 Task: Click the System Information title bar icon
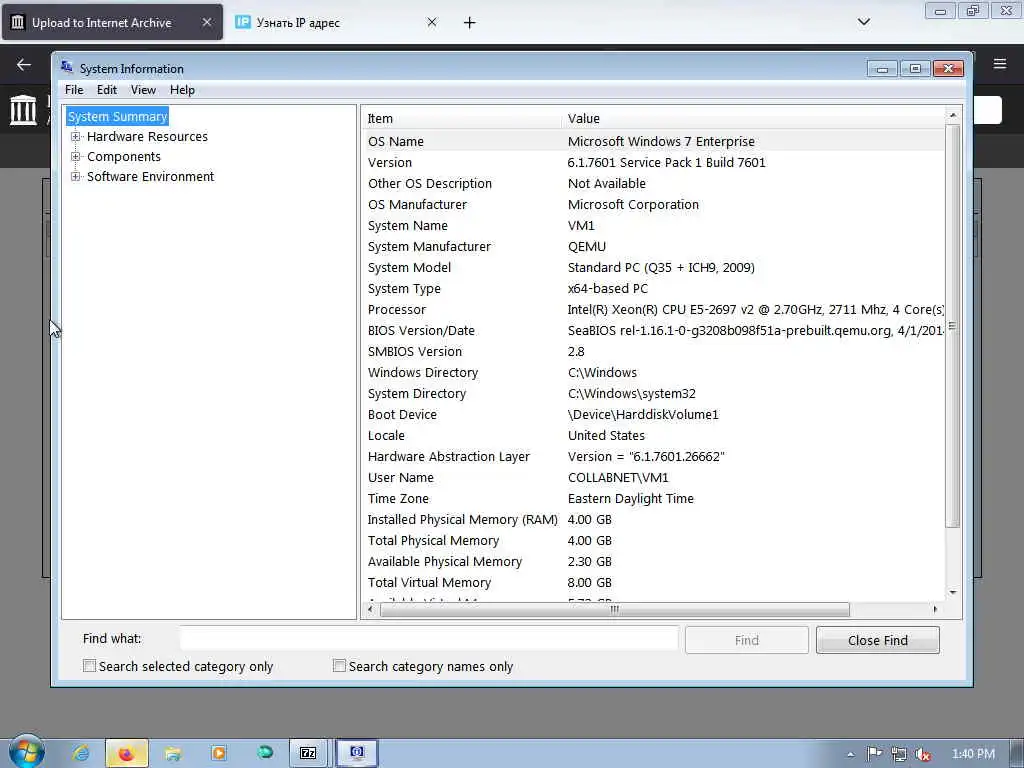[x=67, y=67]
